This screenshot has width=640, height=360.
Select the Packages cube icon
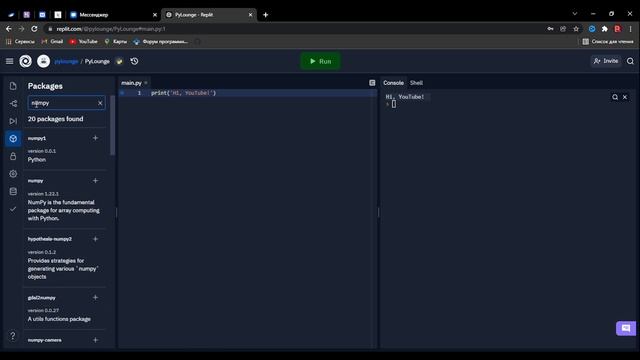tap(13, 138)
